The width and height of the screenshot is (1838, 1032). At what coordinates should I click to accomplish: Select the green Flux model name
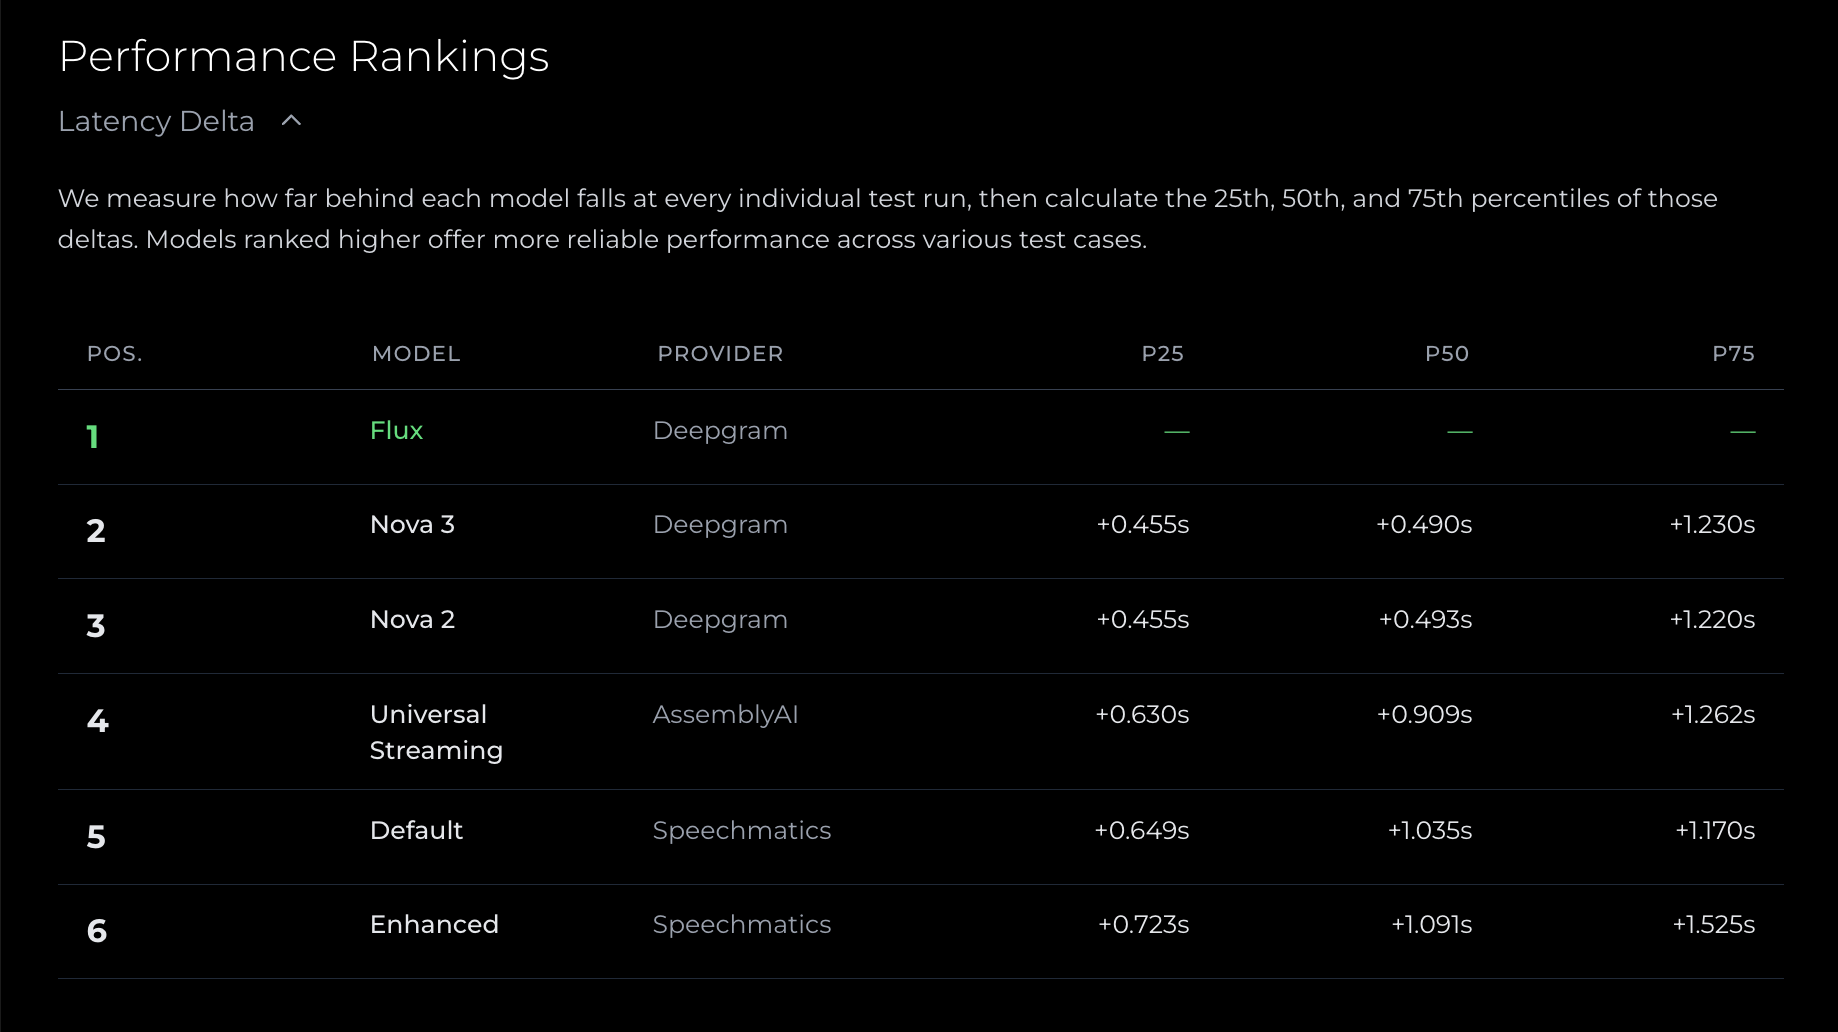click(x=396, y=431)
